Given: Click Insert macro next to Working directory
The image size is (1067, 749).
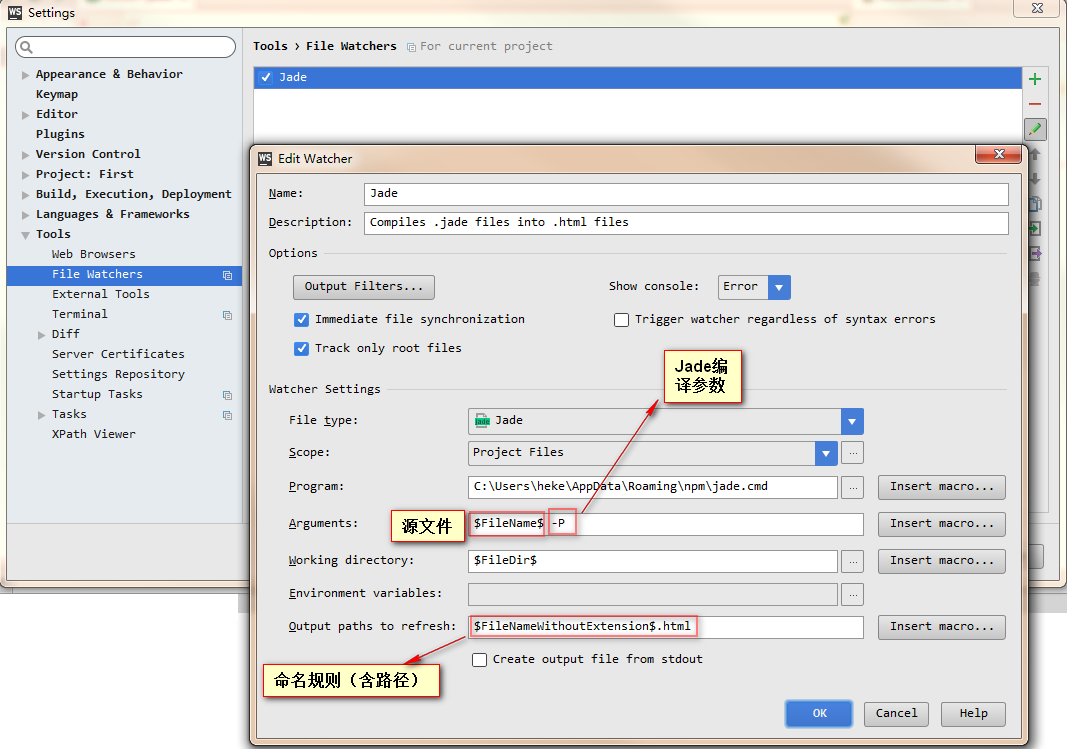Looking at the screenshot, I should point(941,561).
